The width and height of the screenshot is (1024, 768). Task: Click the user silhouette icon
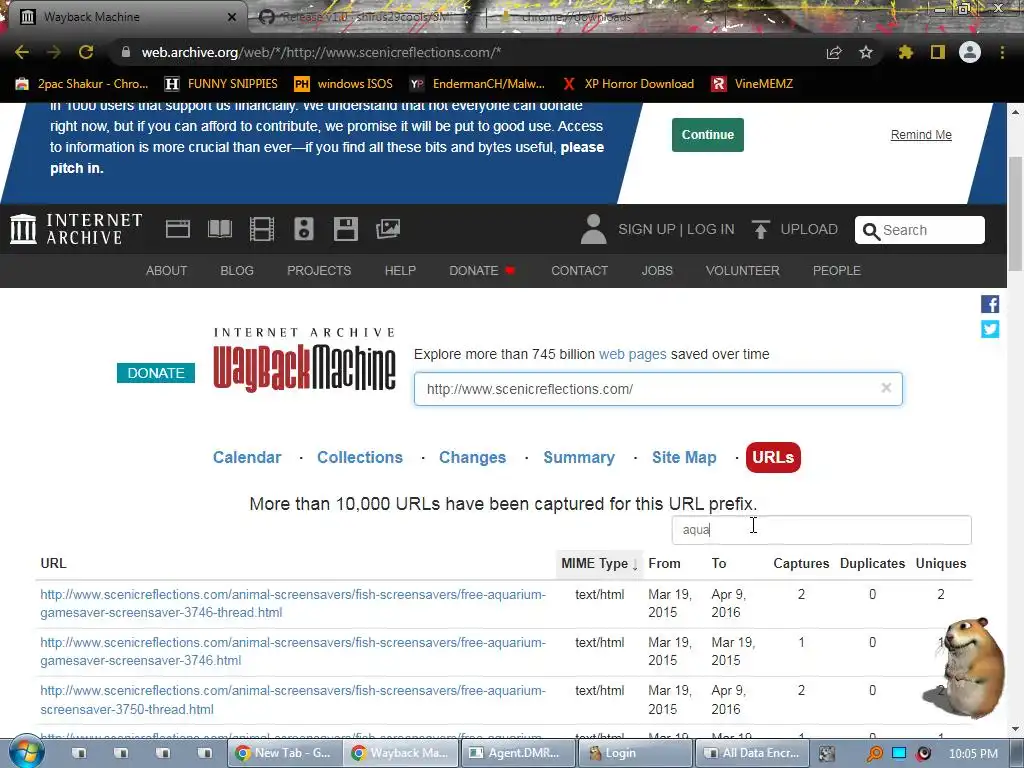(593, 229)
